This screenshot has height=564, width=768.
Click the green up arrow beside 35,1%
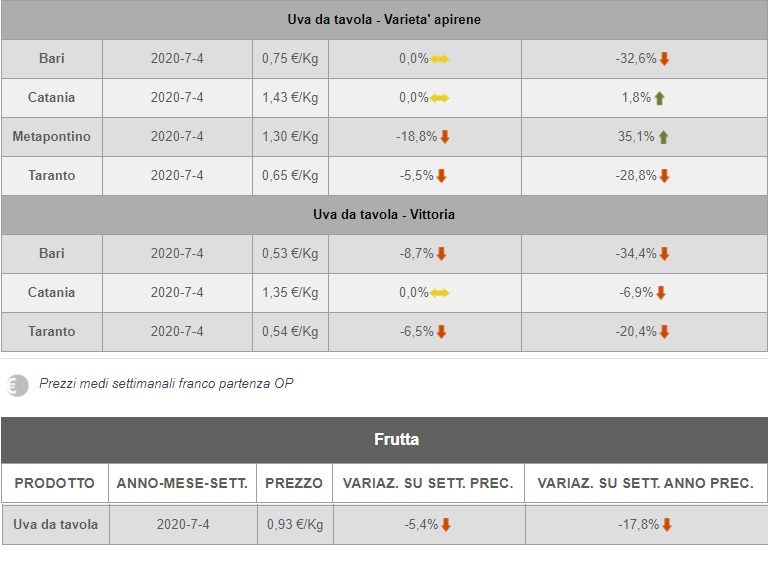tap(664, 137)
